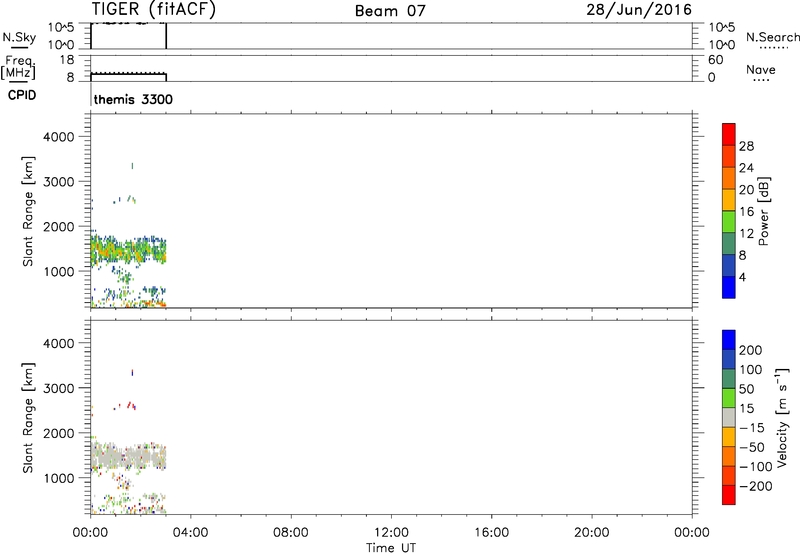Click the '4' power colorbar label
The image size is (800, 554).
[x=742, y=278]
